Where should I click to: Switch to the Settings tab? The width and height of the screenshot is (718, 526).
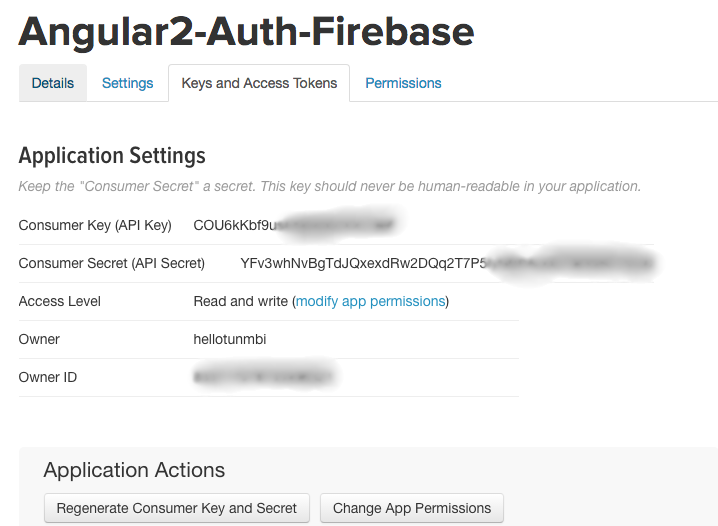pos(128,83)
